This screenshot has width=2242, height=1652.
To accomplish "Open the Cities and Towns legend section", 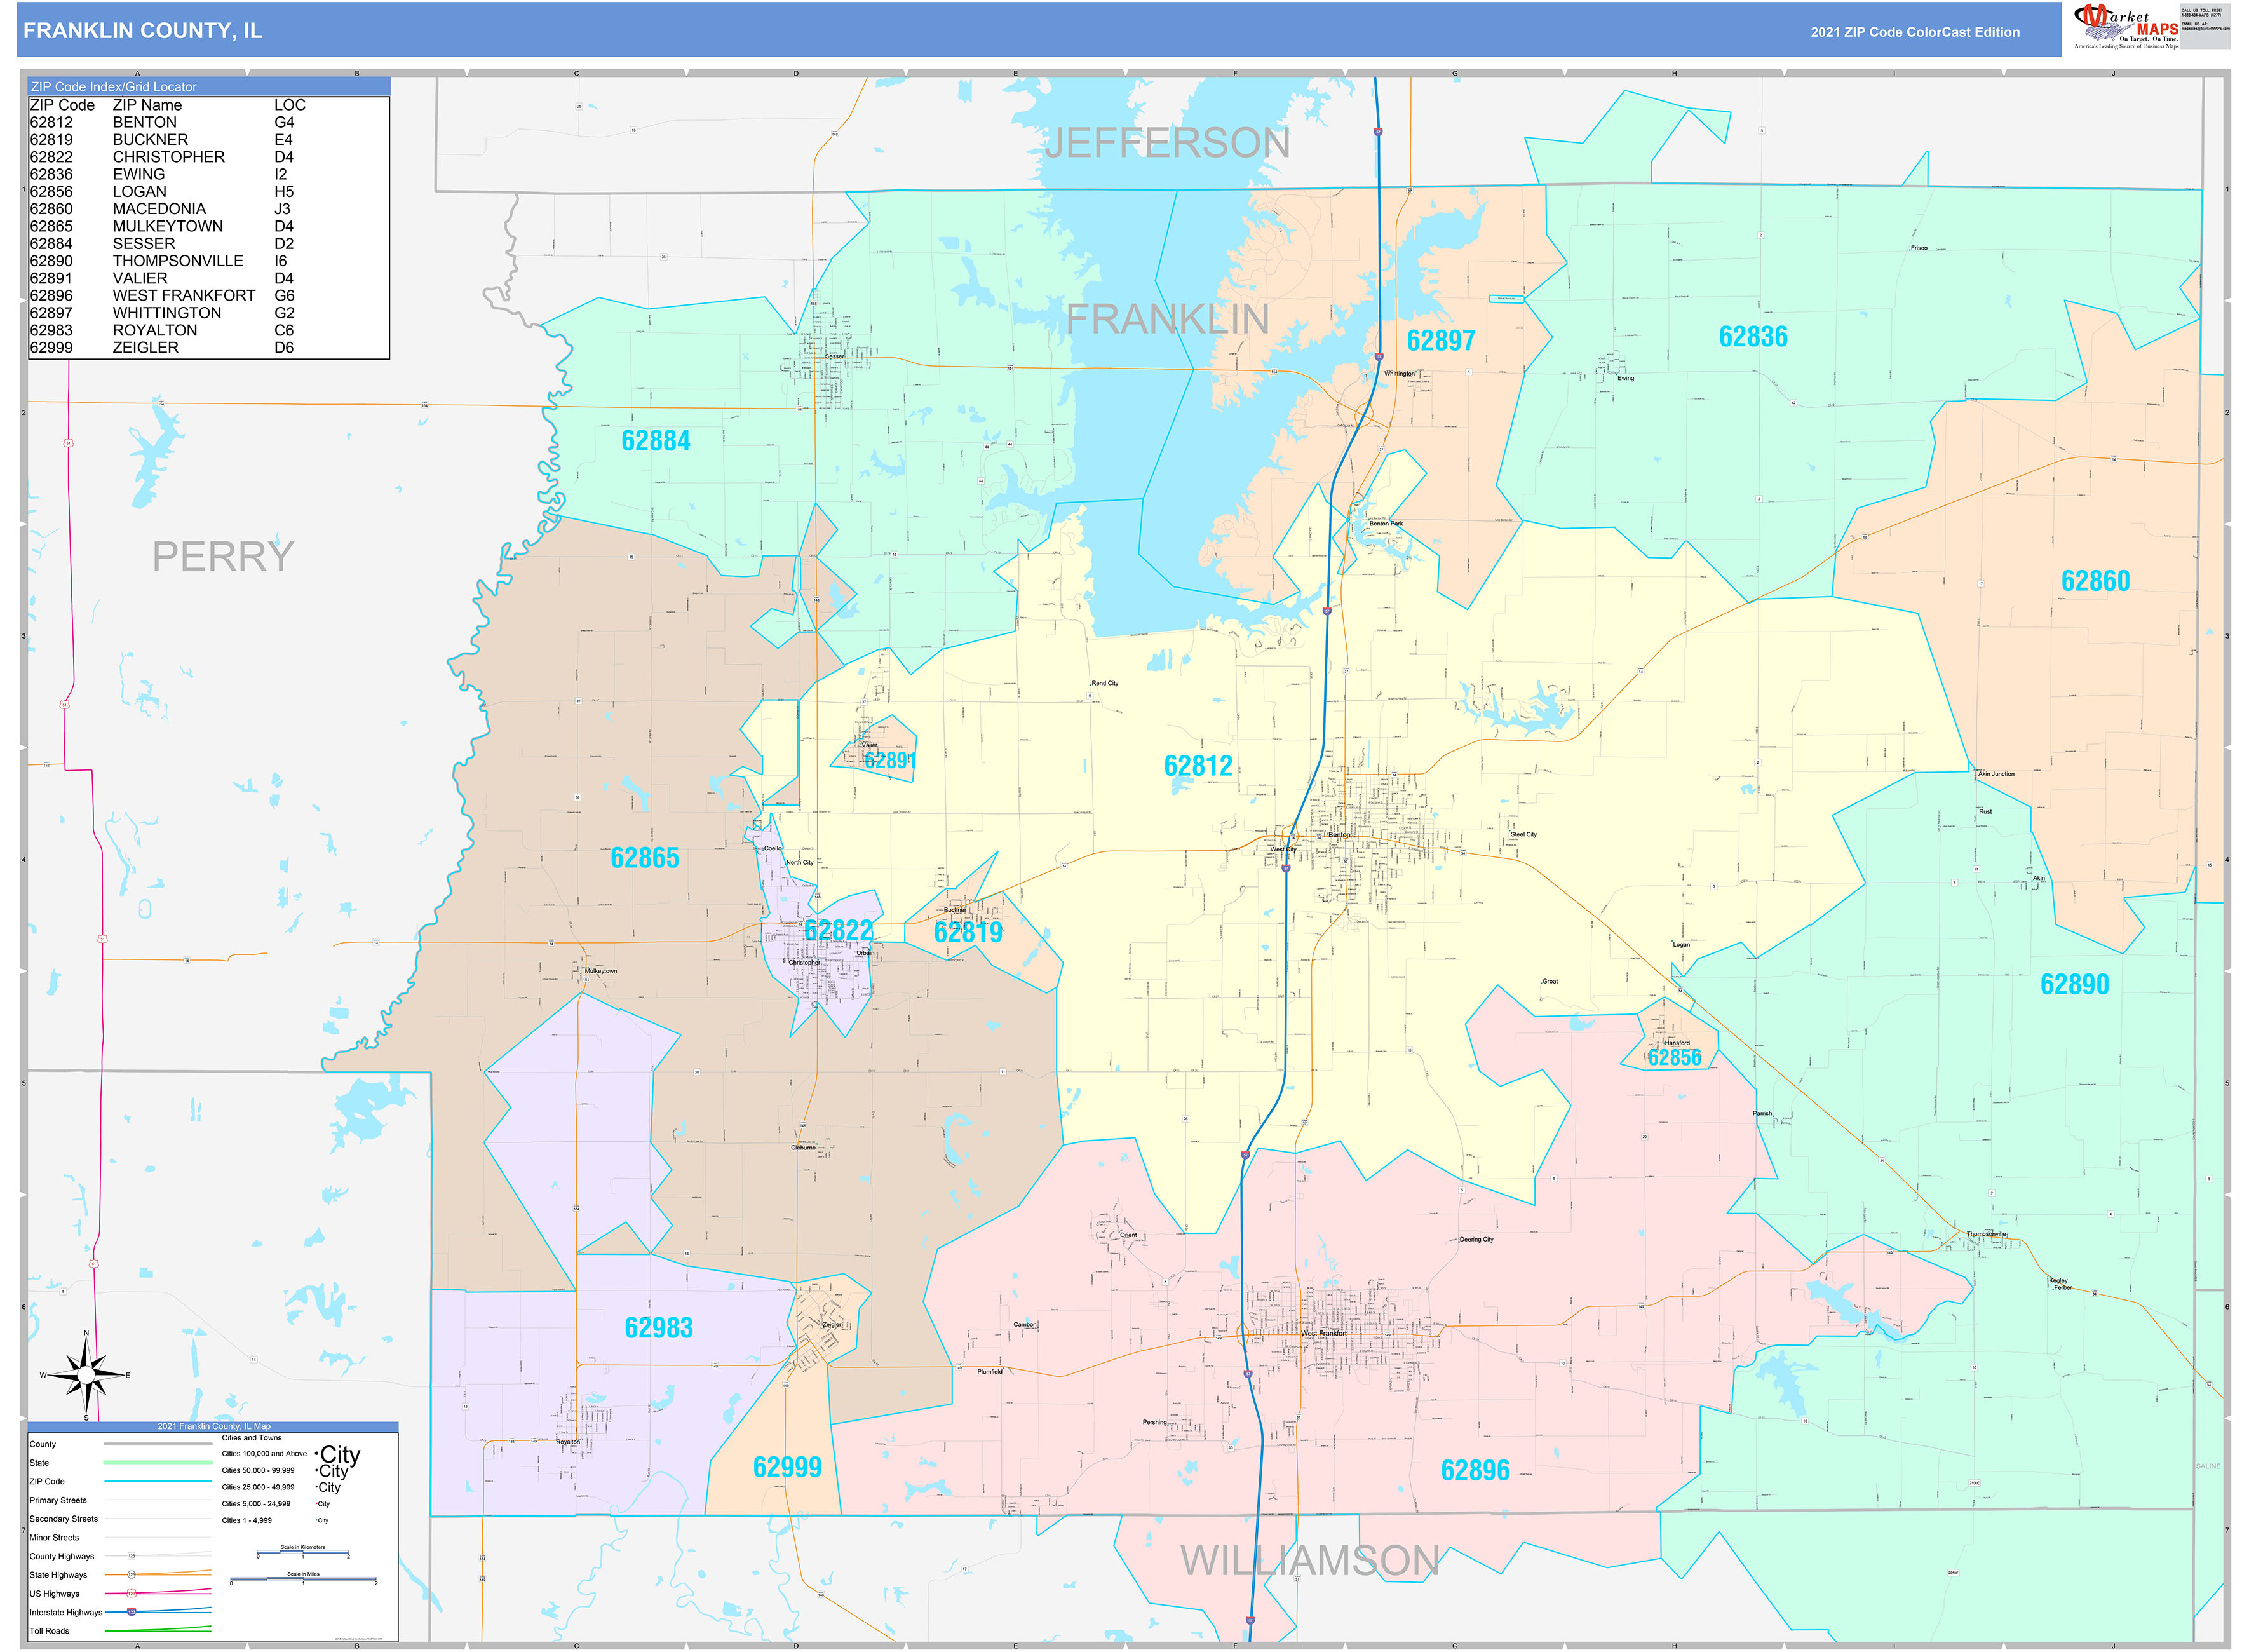I will pos(252,1438).
